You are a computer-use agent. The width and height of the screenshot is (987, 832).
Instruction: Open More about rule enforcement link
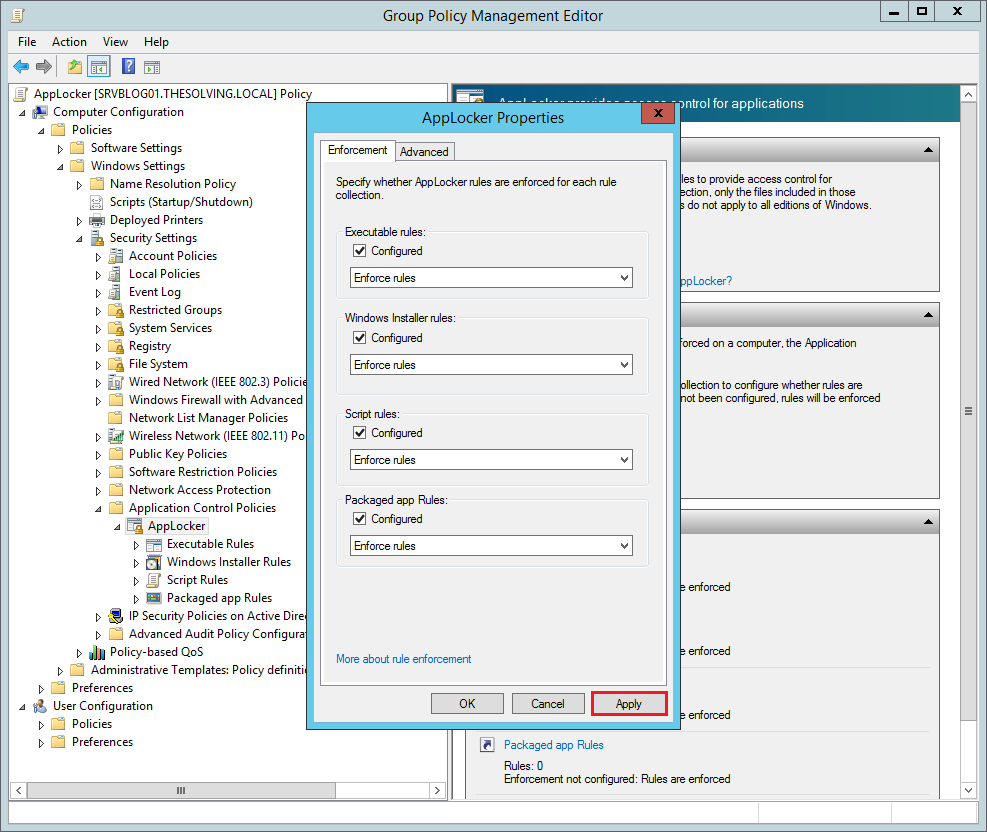click(x=403, y=659)
